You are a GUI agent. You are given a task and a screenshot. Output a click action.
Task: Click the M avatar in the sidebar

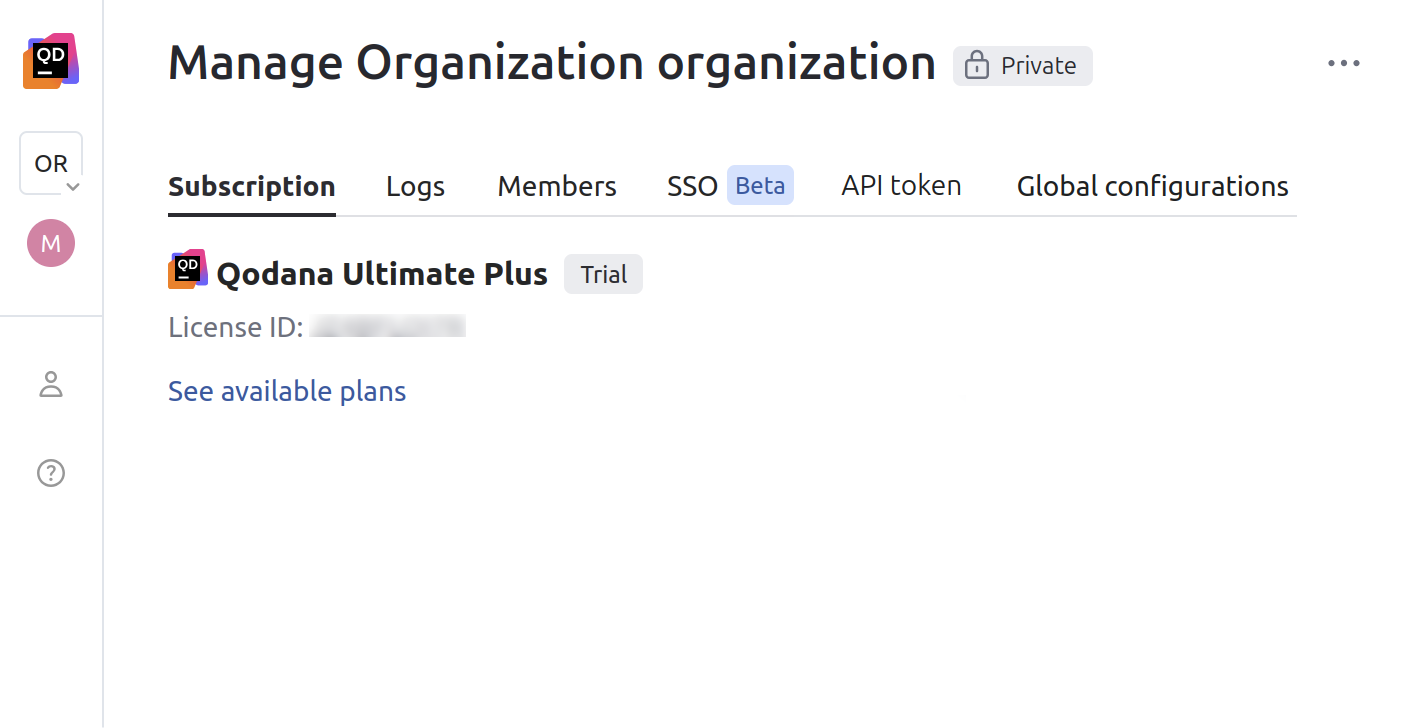click(x=50, y=242)
